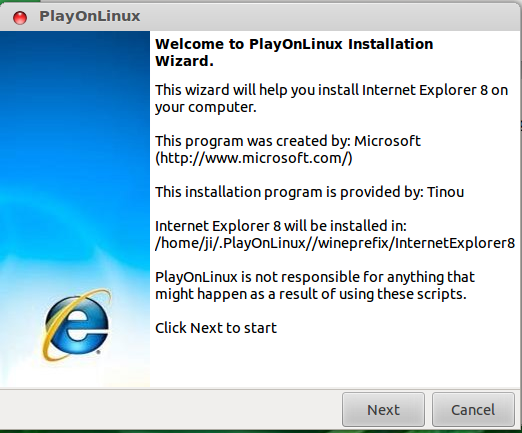This screenshot has width=522, height=433.
Task: Open the http://www.microsoft.com/ URL text
Action: [254, 158]
